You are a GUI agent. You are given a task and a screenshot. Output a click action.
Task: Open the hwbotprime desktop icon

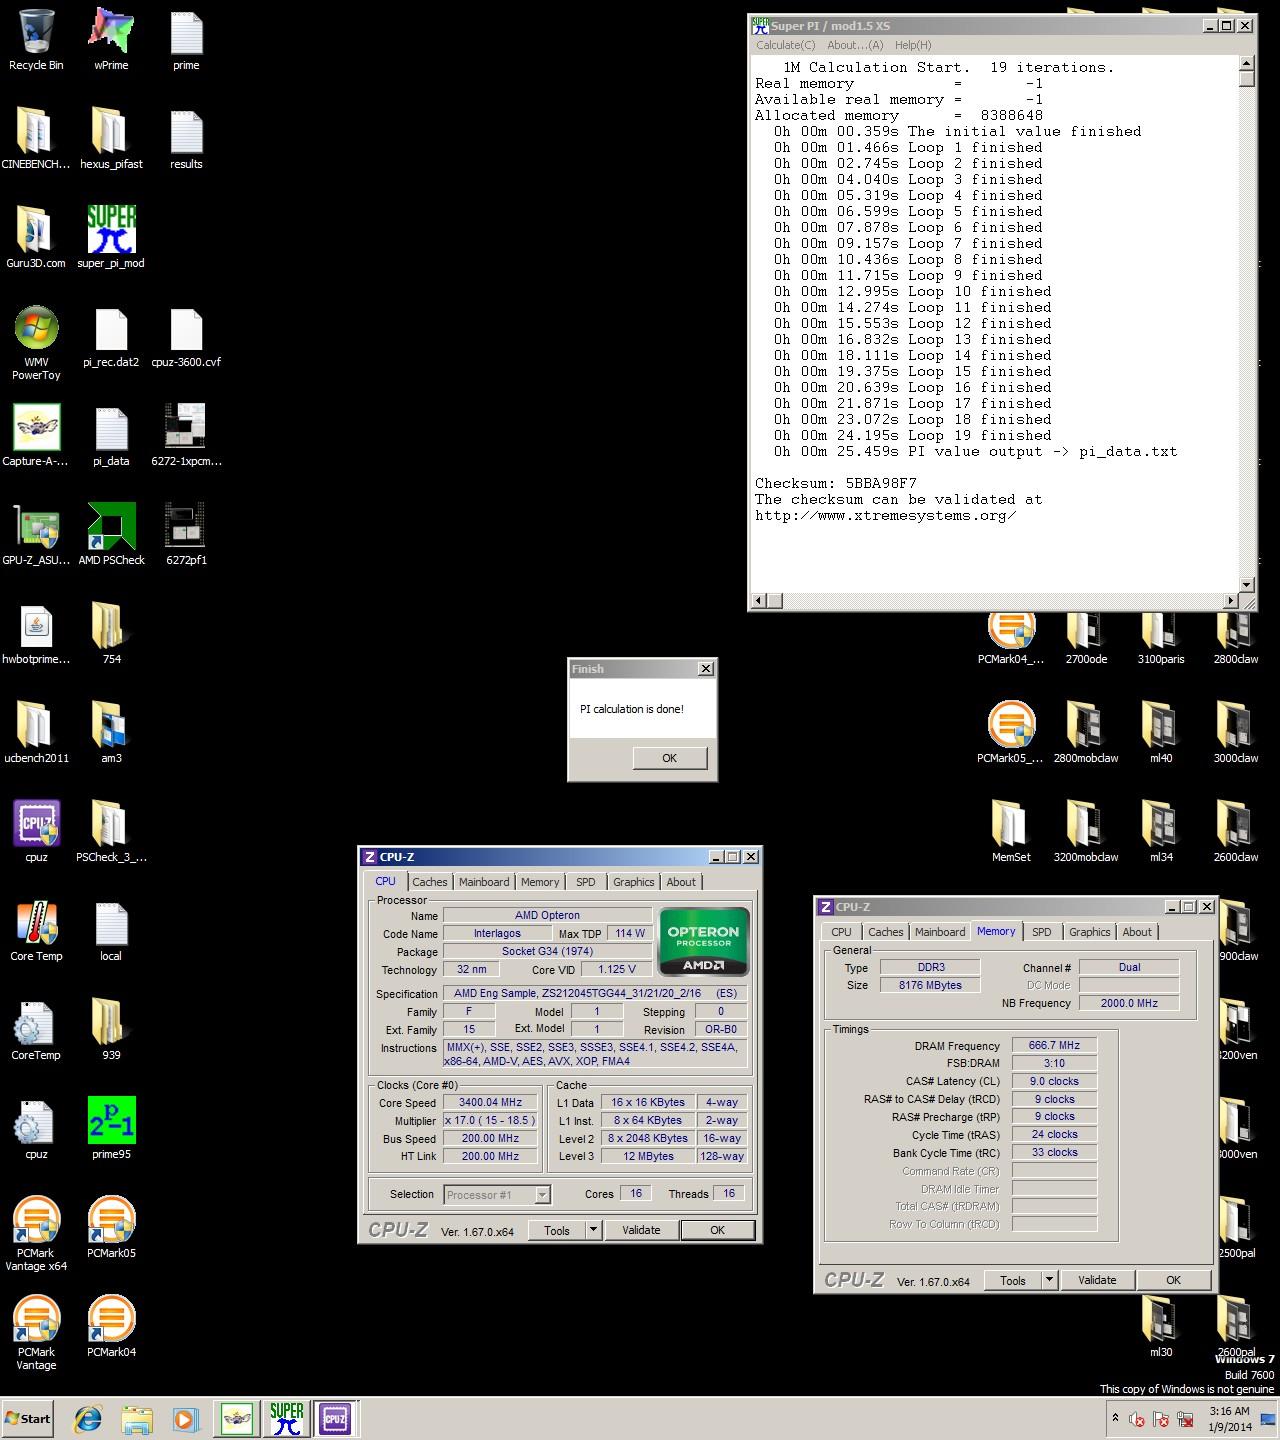point(36,634)
